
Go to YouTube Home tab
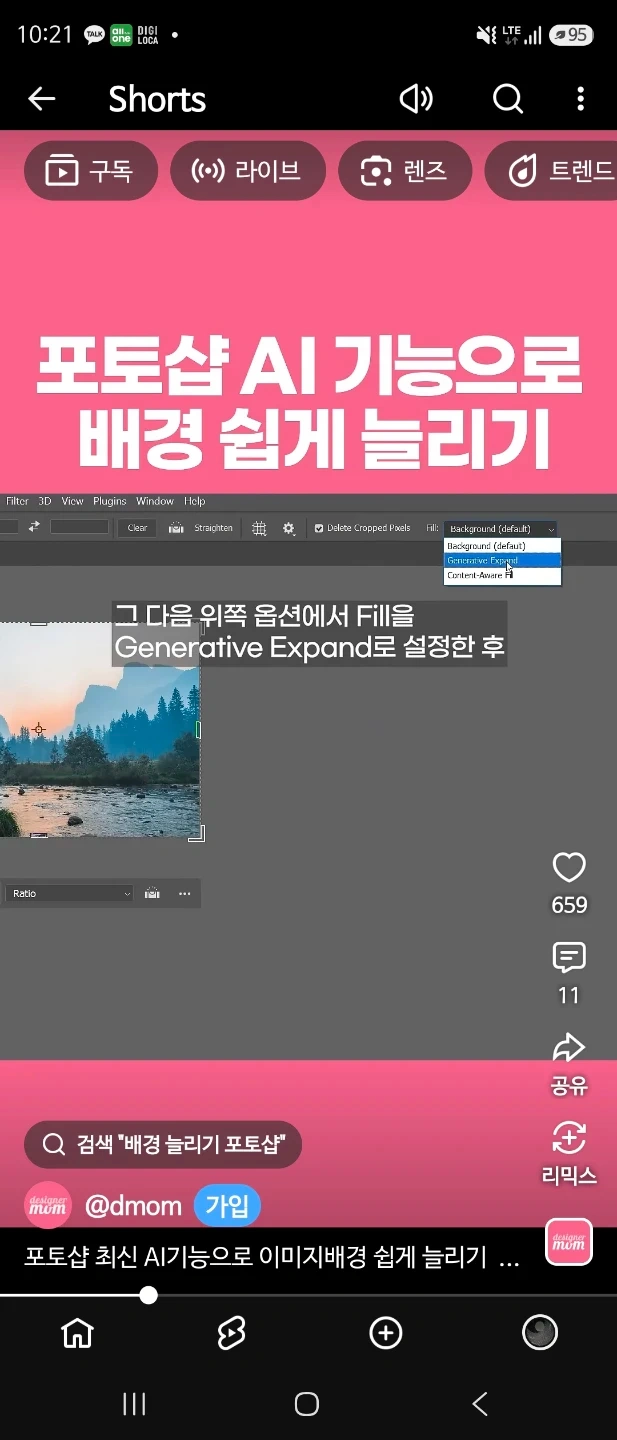(x=77, y=1332)
